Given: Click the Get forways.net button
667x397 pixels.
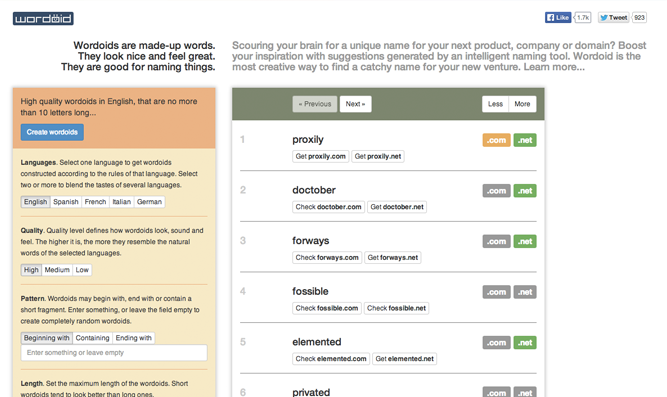Looking at the screenshot, I should coord(393,257).
